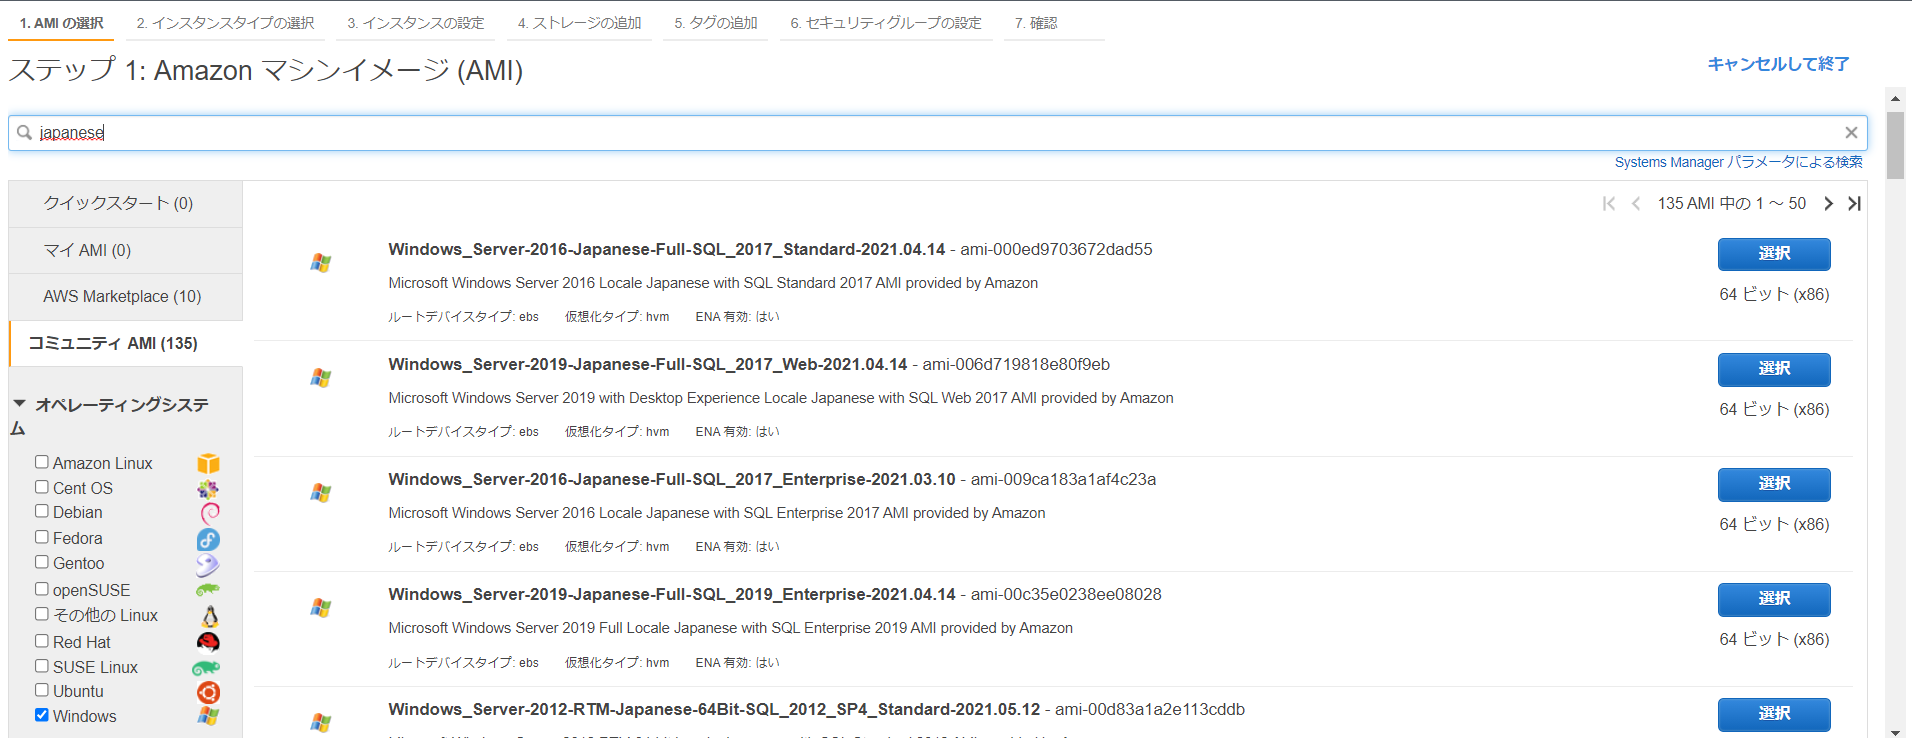Image resolution: width=1912 pixels, height=738 pixels.
Task: Tick the openSUSE filter checkbox
Action: click(x=42, y=589)
